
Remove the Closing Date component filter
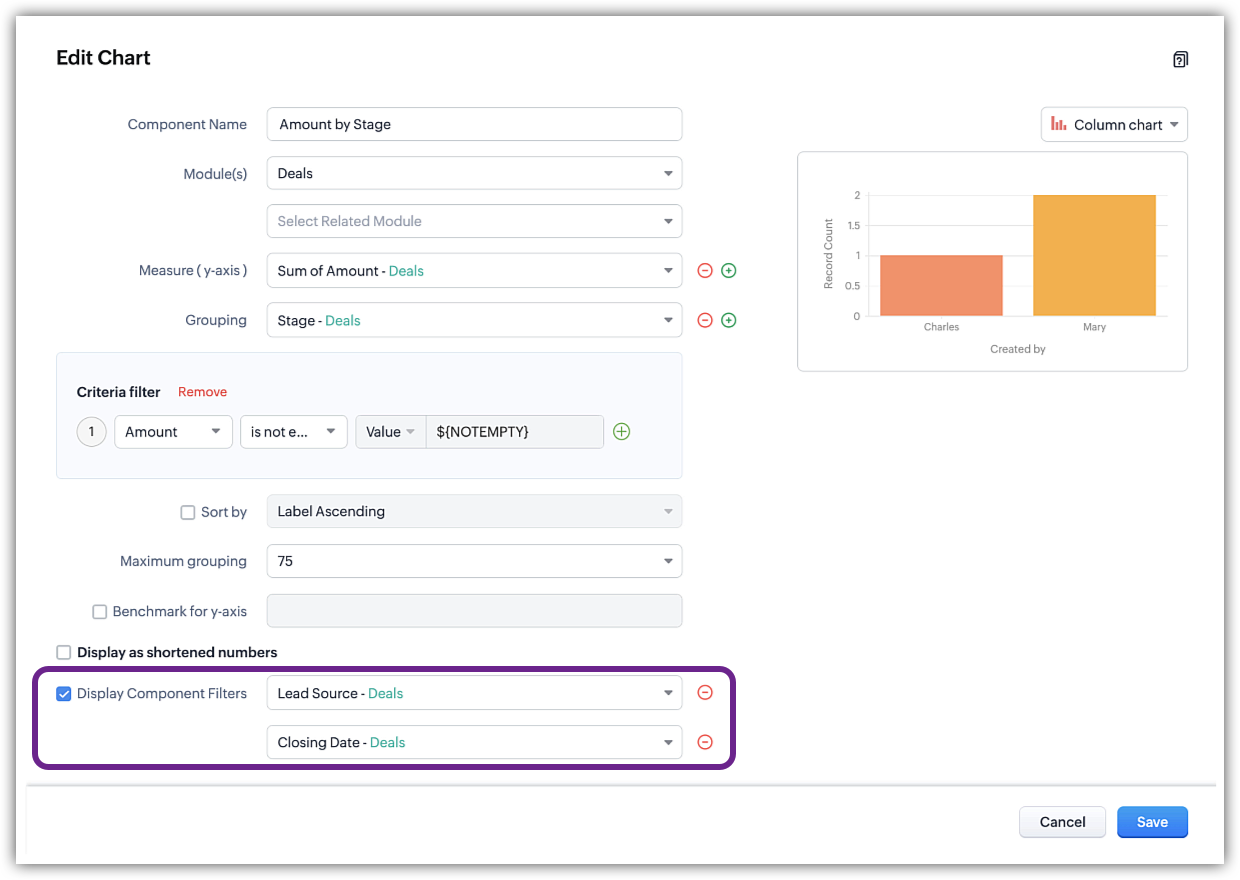[705, 742]
